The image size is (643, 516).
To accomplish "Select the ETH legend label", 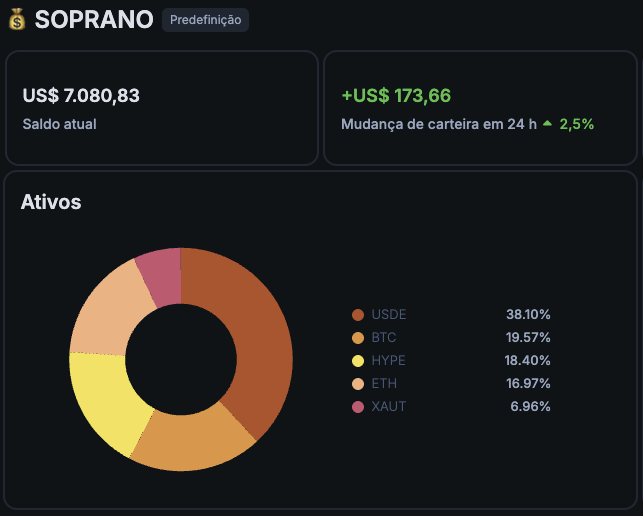I will point(384,384).
